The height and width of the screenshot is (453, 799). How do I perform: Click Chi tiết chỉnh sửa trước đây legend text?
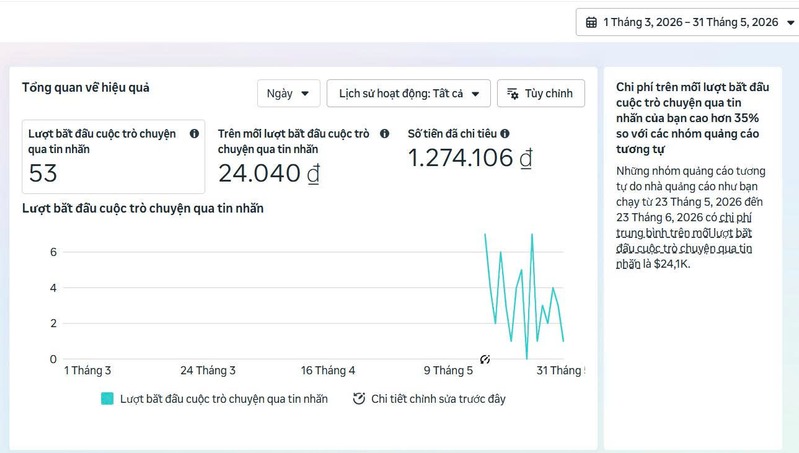tap(438, 399)
